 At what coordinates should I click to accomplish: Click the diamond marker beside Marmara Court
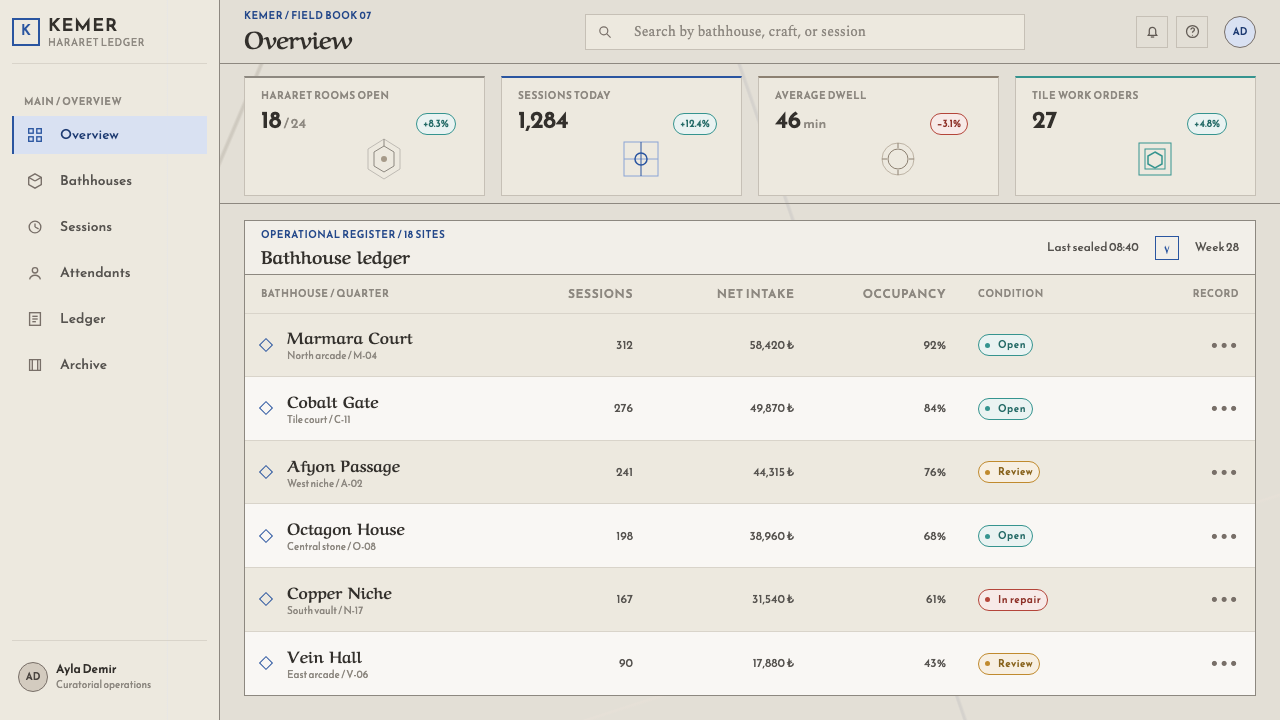(266, 345)
